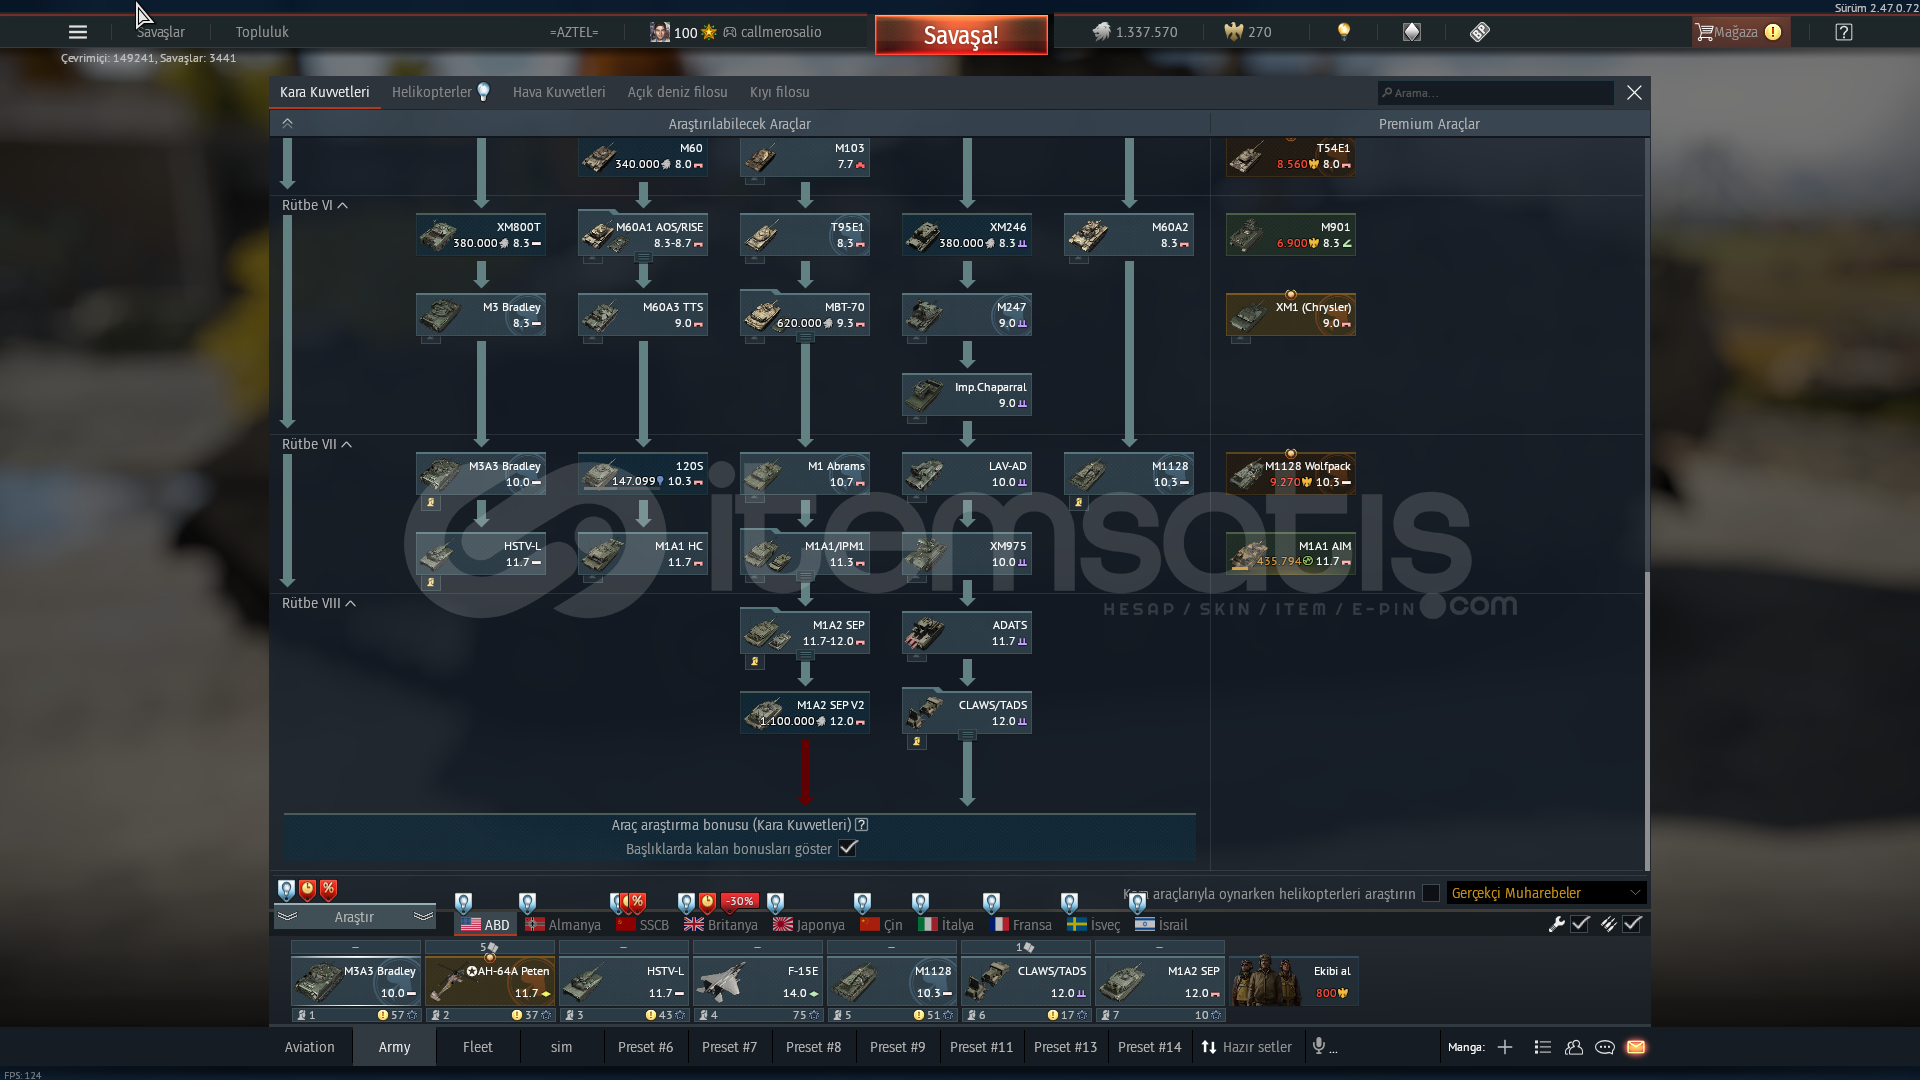The height and width of the screenshot is (1080, 1920).
Task: Switch to Açık deniz filosu tab
Action: click(x=677, y=92)
